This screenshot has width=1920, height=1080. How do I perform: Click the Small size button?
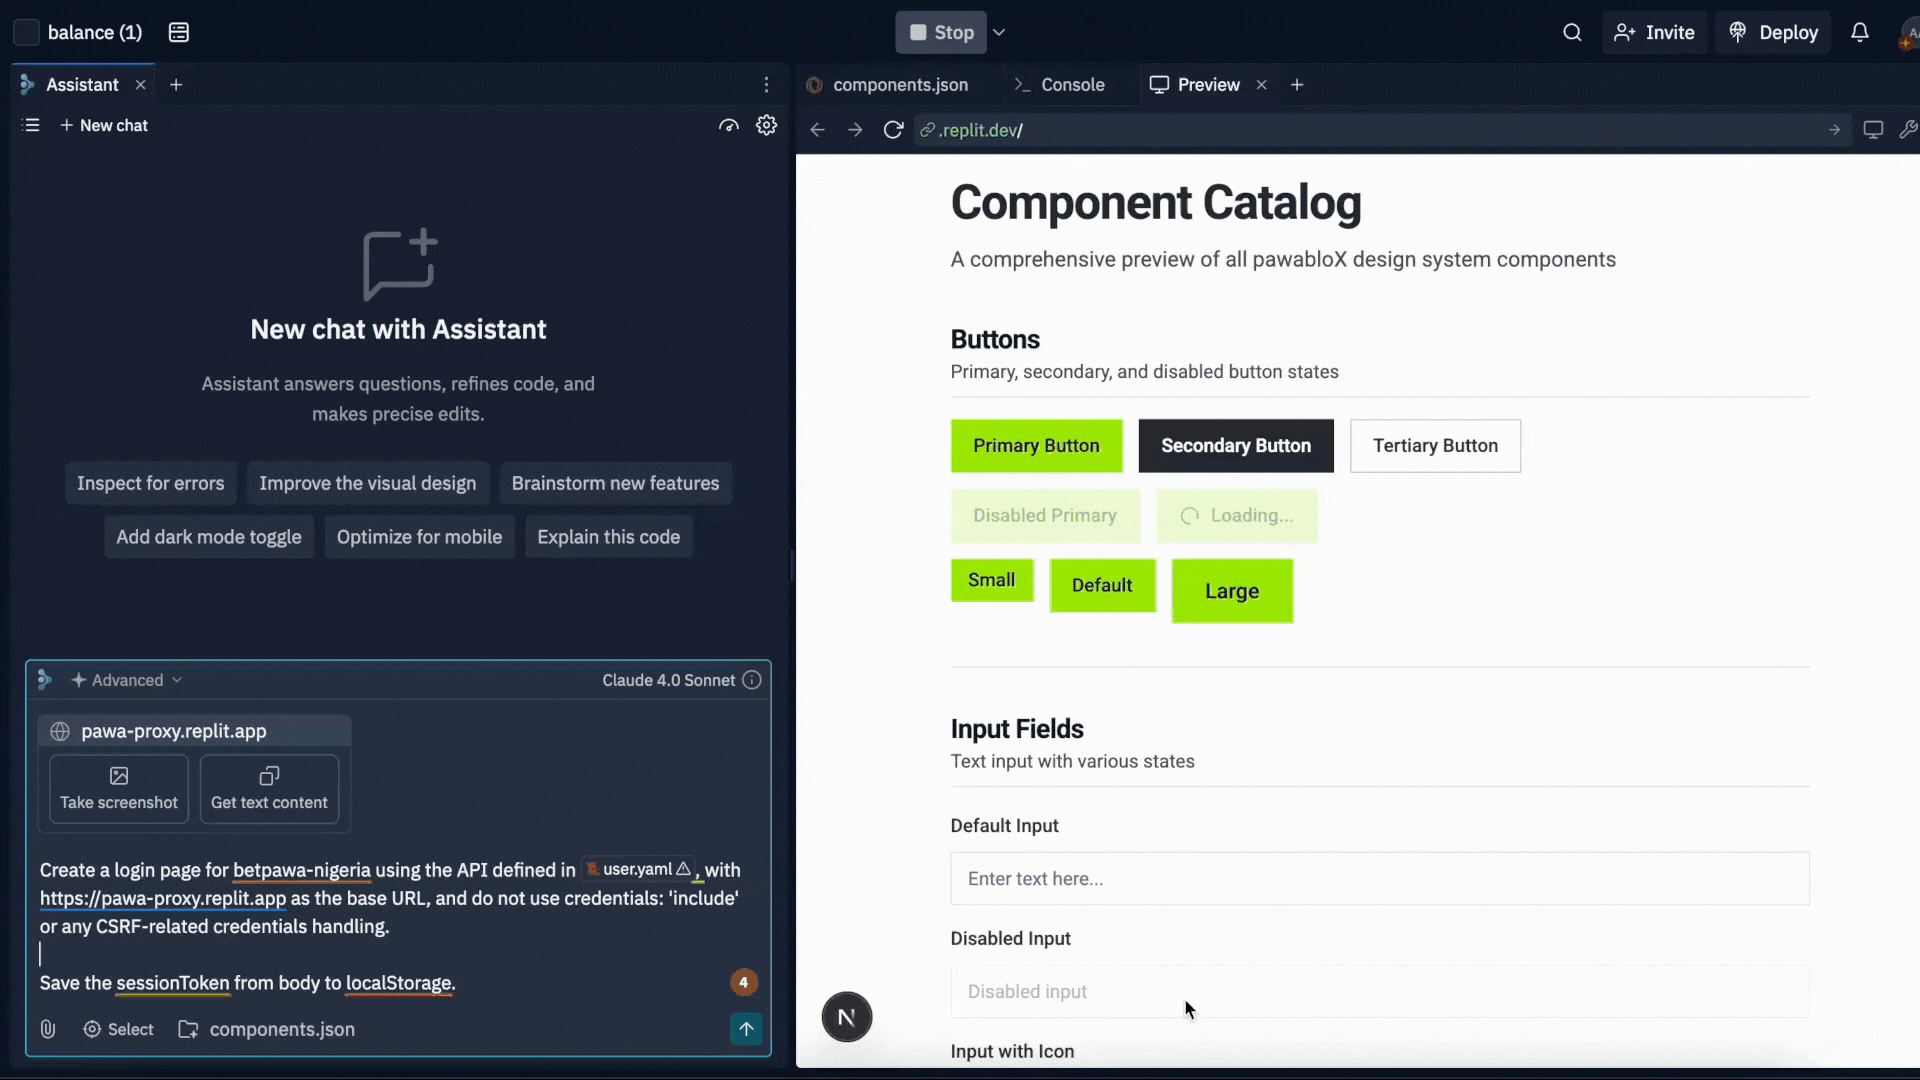992,580
